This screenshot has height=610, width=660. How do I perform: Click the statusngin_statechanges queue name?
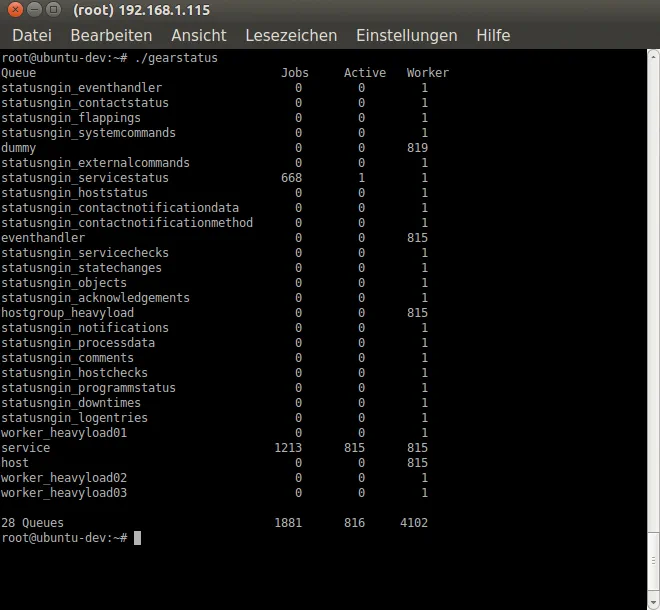coord(81,268)
